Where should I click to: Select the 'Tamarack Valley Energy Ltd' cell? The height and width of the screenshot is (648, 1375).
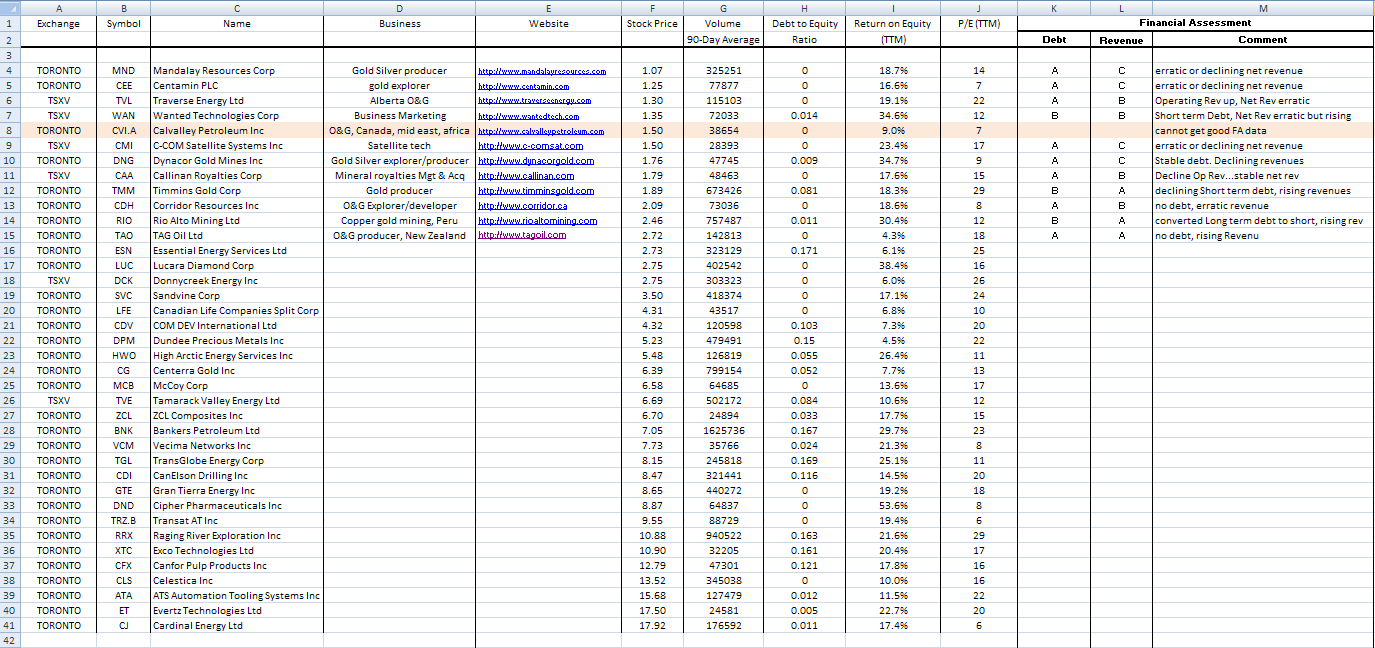[237, 401]
